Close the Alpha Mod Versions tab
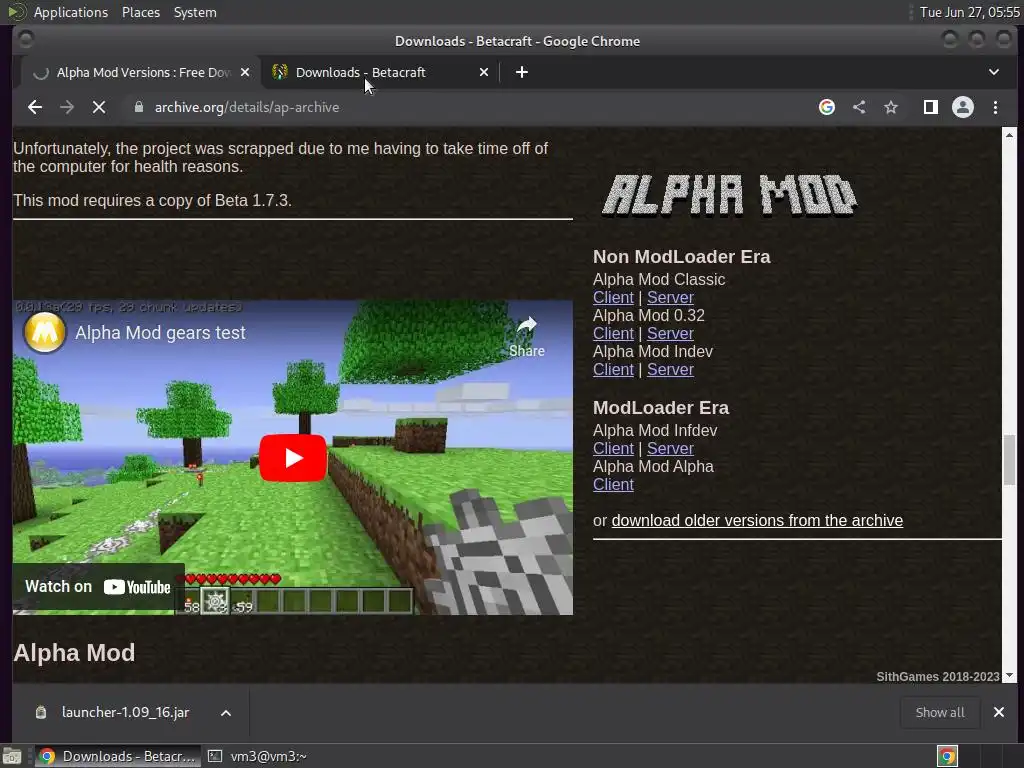1024x768 pixels. (x=245, y=72)
